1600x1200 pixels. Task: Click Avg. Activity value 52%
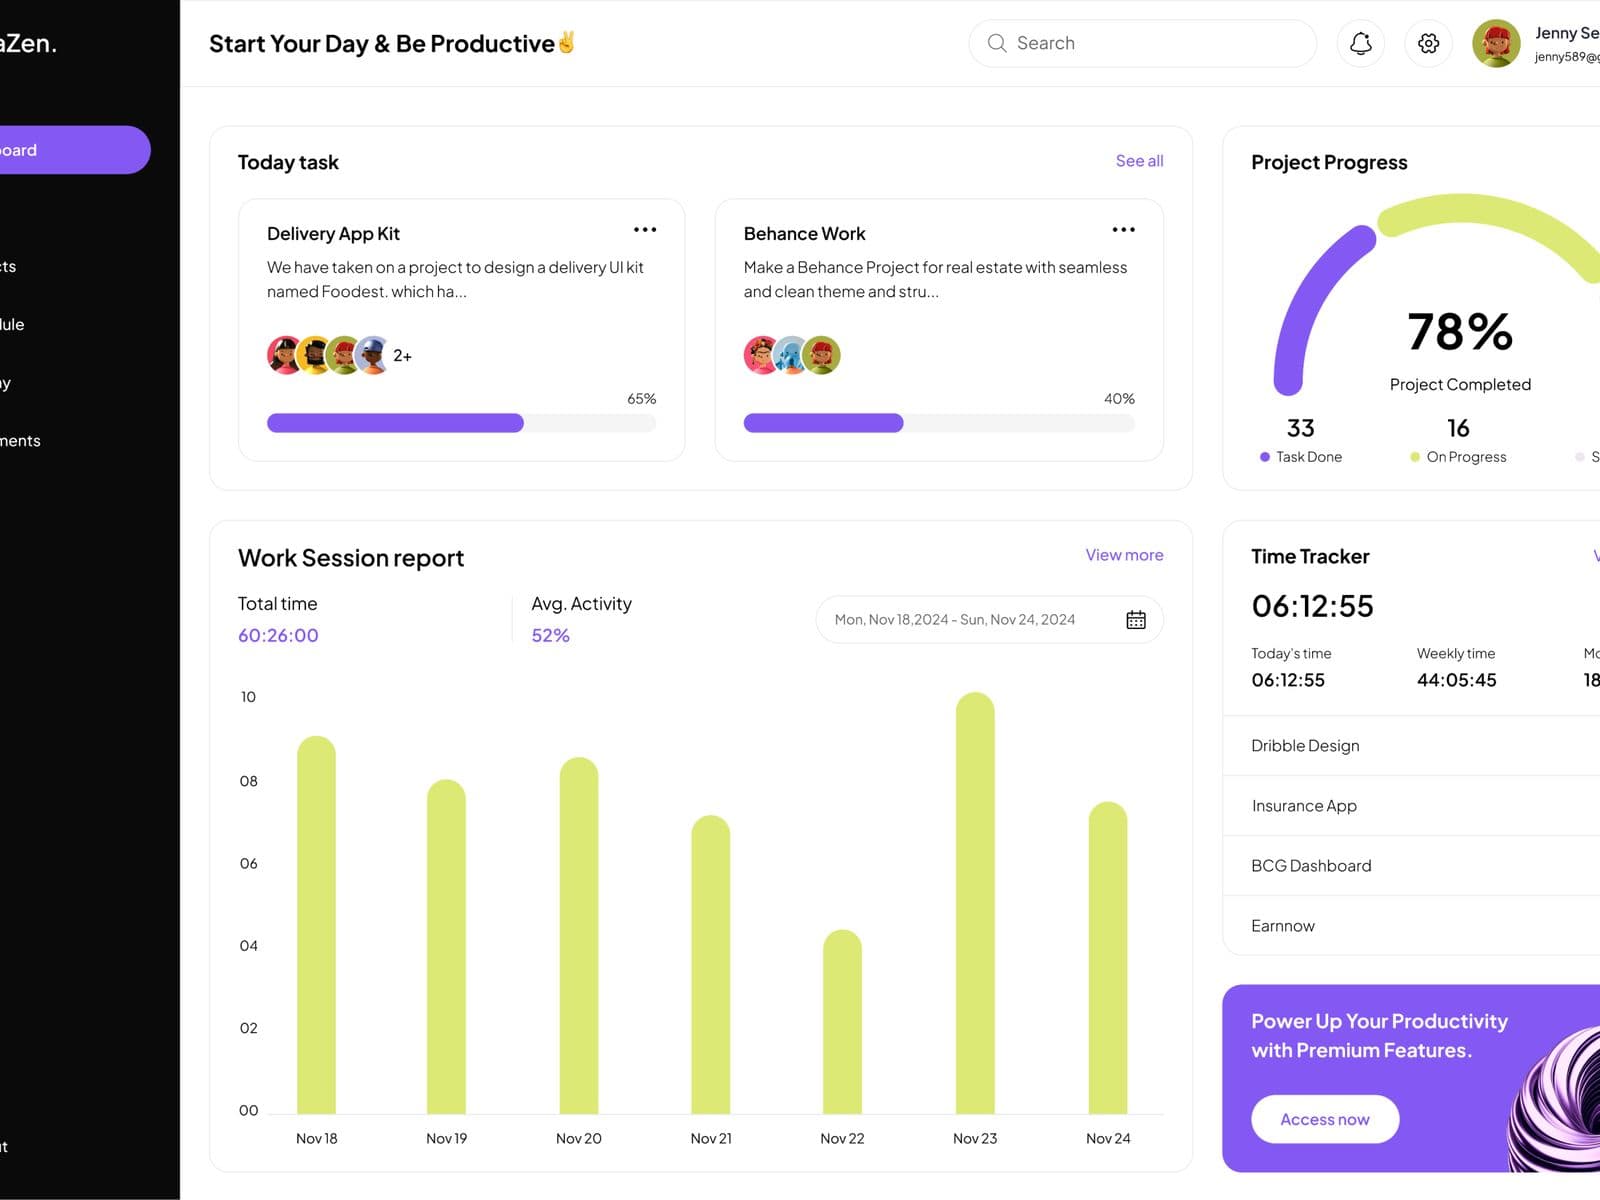(x=550, y=636)
